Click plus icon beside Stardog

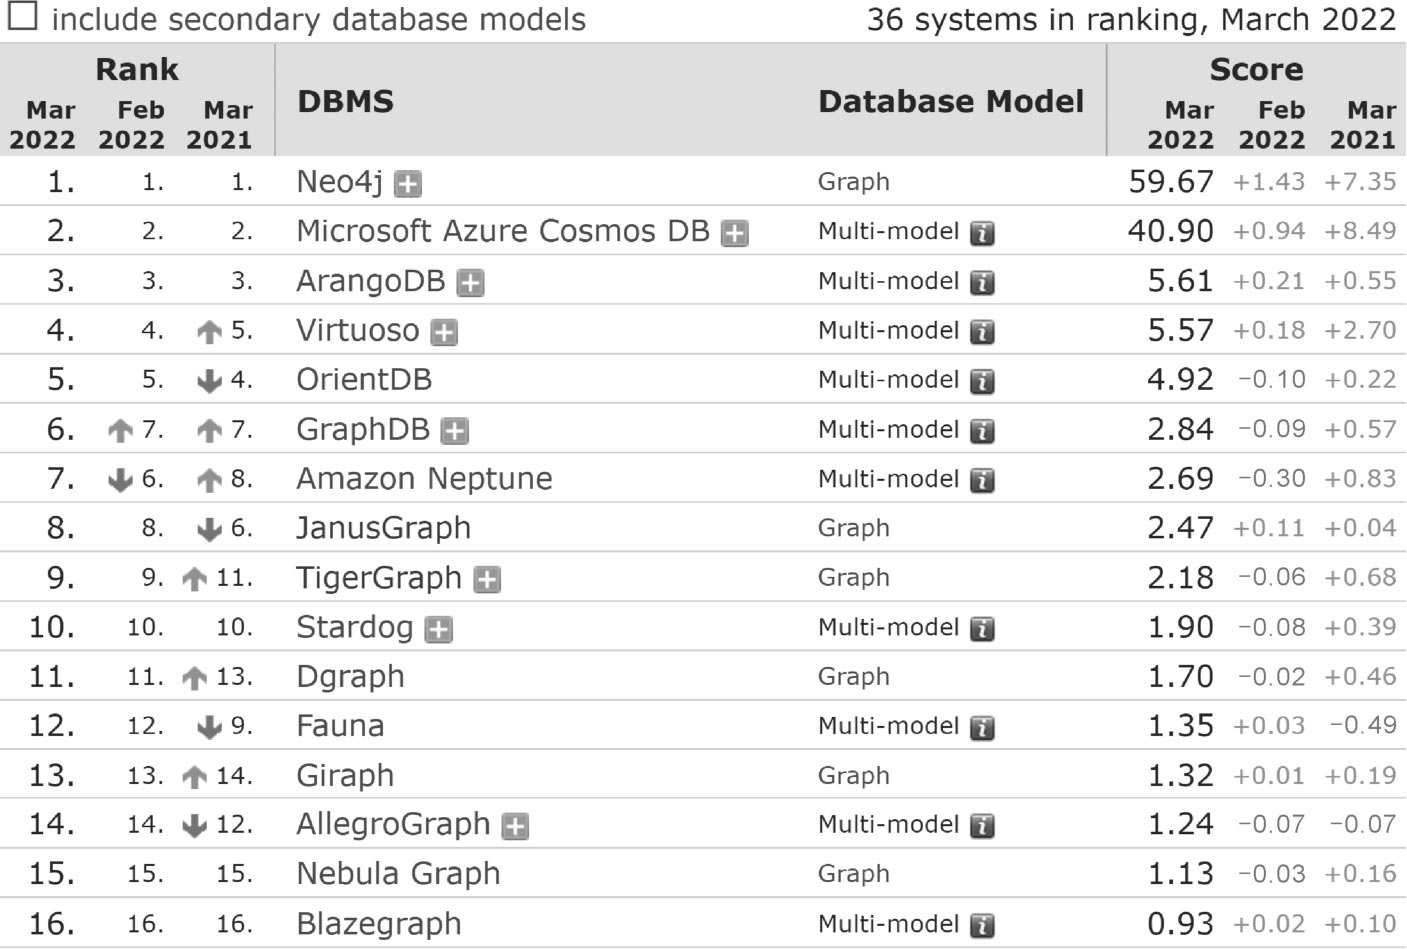(438, 629)
